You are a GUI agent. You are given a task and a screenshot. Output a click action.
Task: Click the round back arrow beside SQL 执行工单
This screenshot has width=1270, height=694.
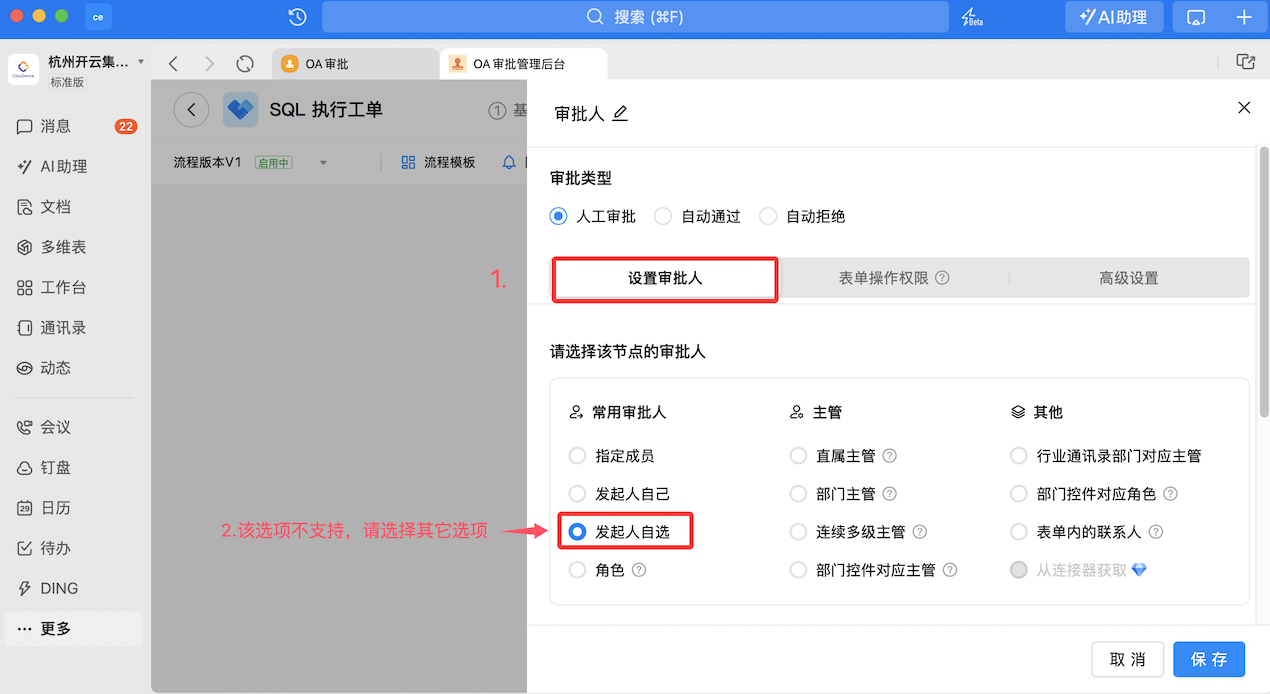coord(191,110)
